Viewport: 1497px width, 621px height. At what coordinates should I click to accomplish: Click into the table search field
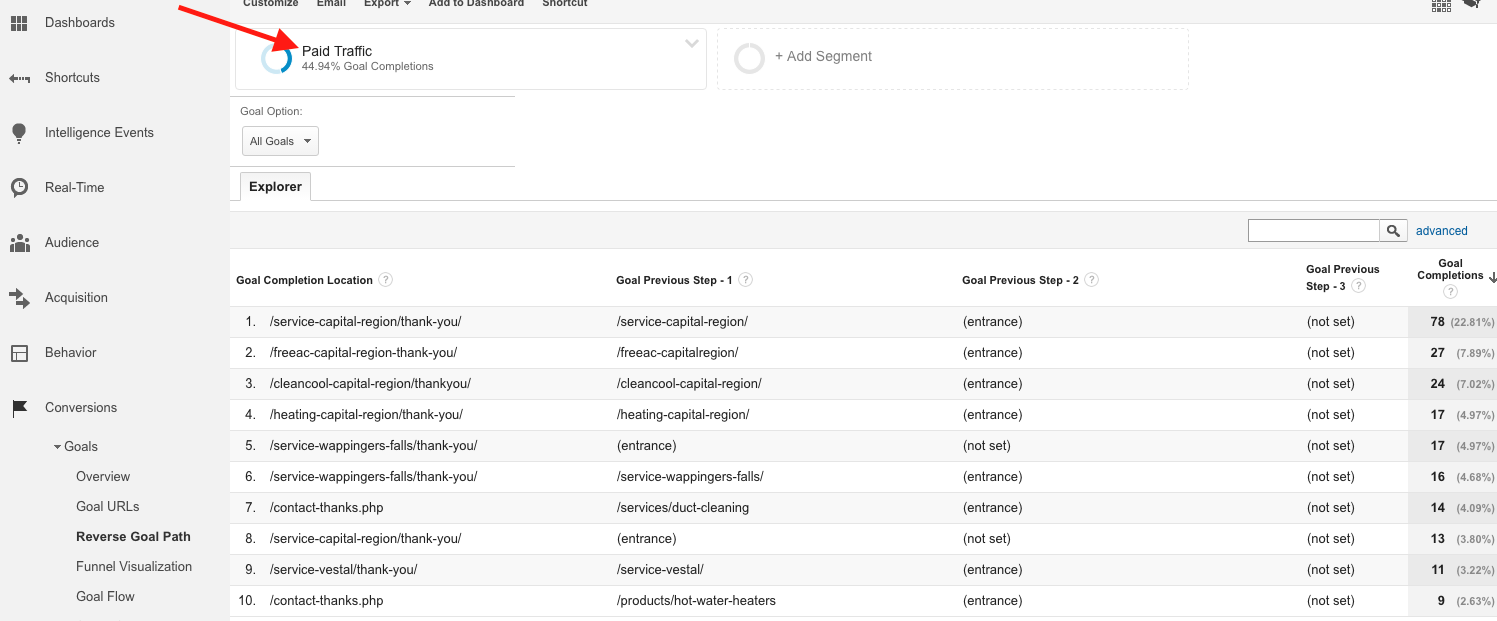(1313, 231)
